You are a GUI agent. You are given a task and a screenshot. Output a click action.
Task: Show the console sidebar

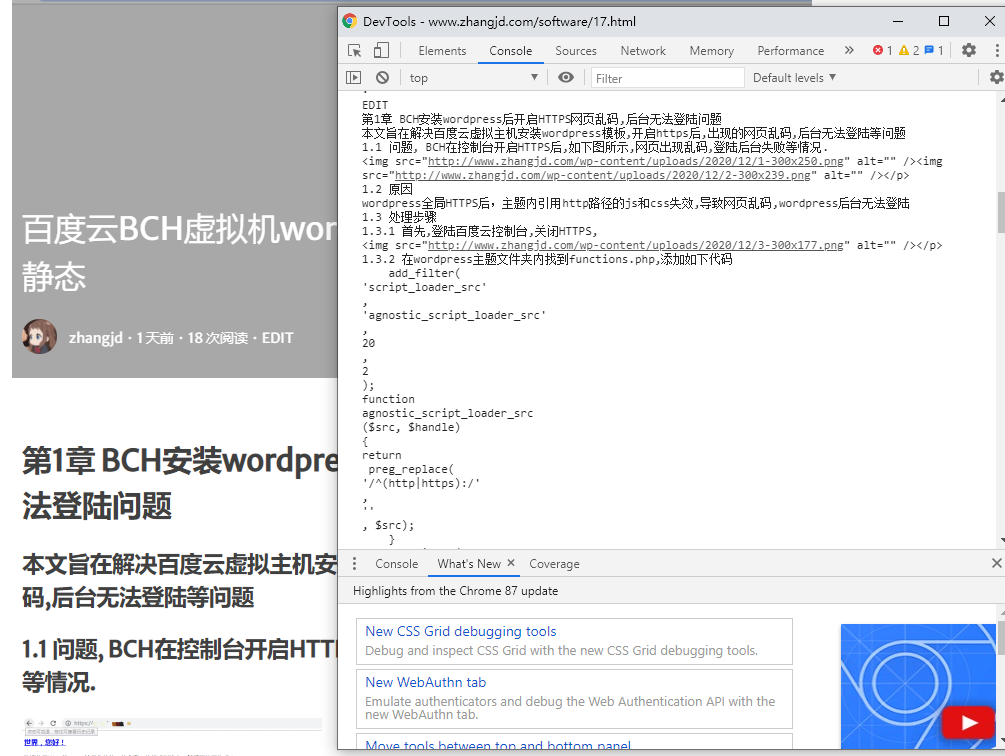(x=353, y=78)
